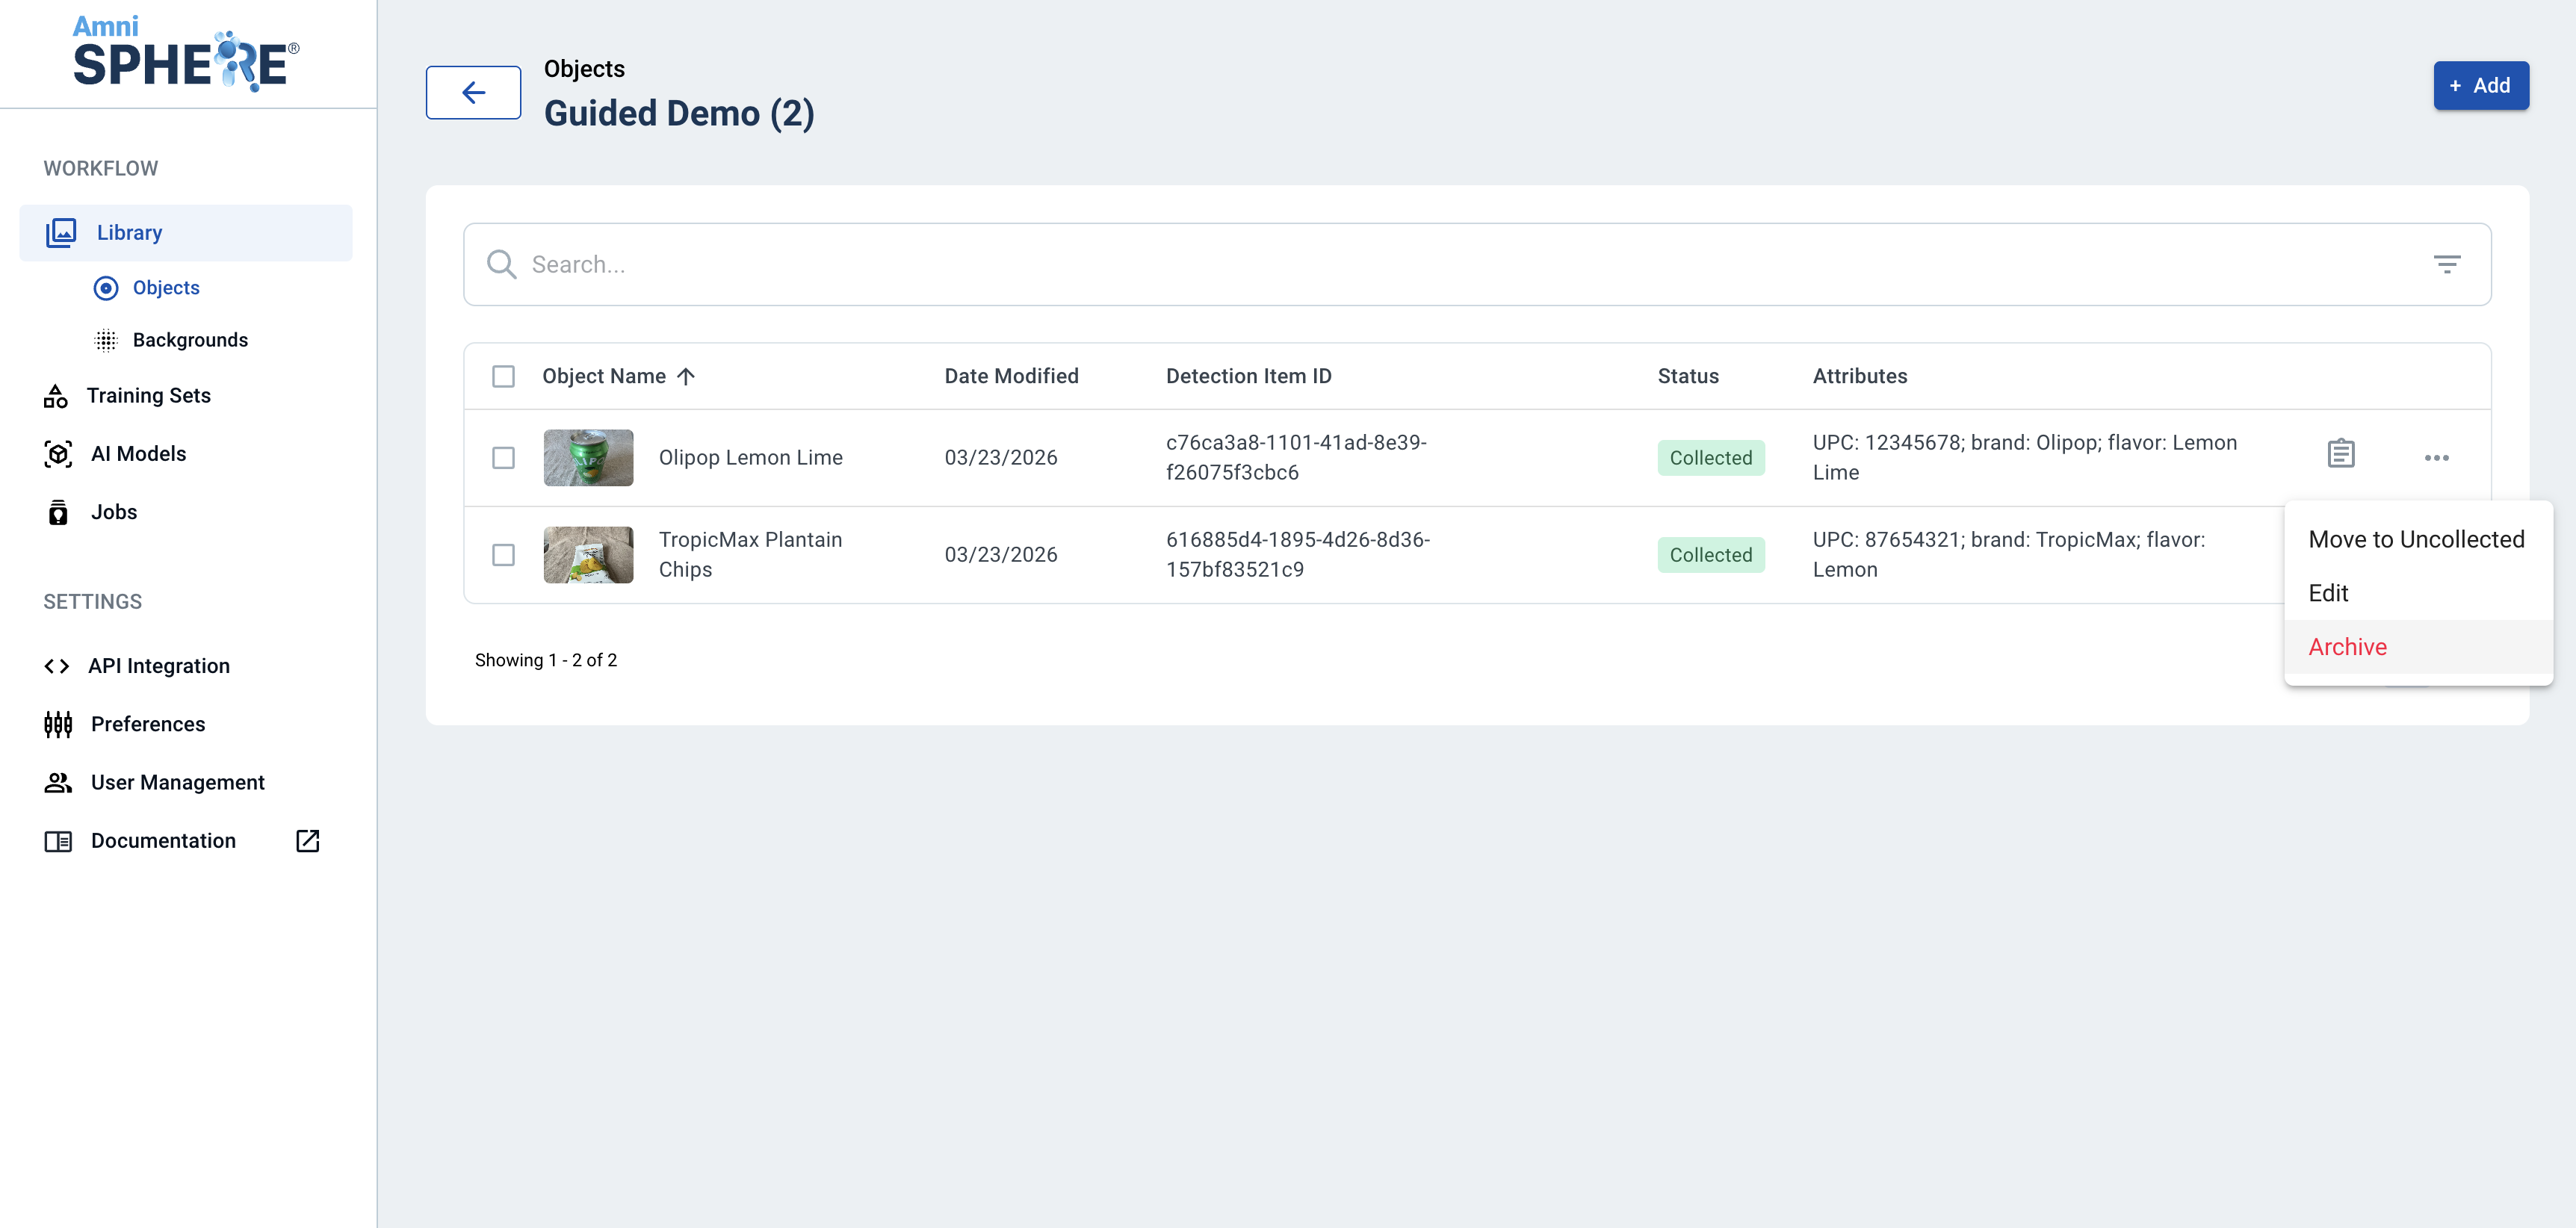Viewport: 2576px width, 1228px height.
Task: Choose Move to Uncollected from menu
Action: (x=2416, y=540)
